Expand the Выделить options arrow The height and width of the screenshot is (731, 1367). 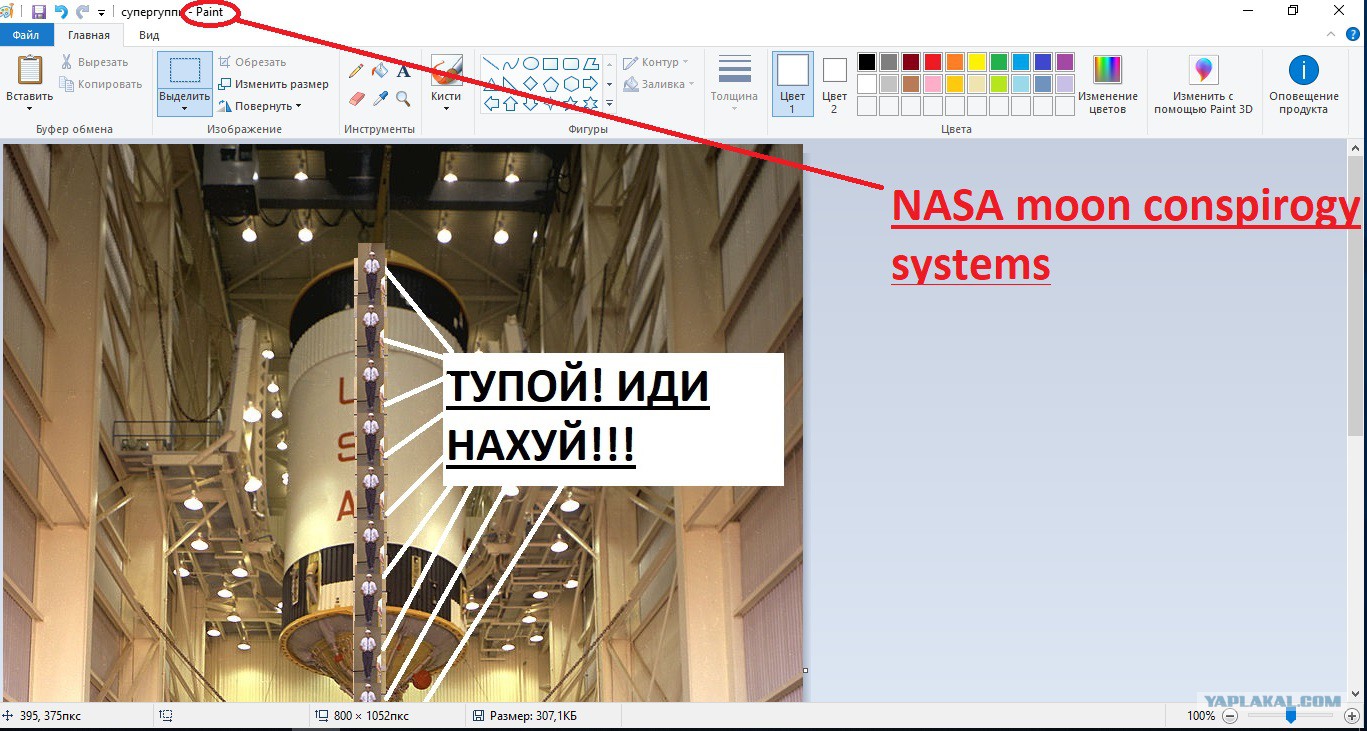click(x=185, y=108)
